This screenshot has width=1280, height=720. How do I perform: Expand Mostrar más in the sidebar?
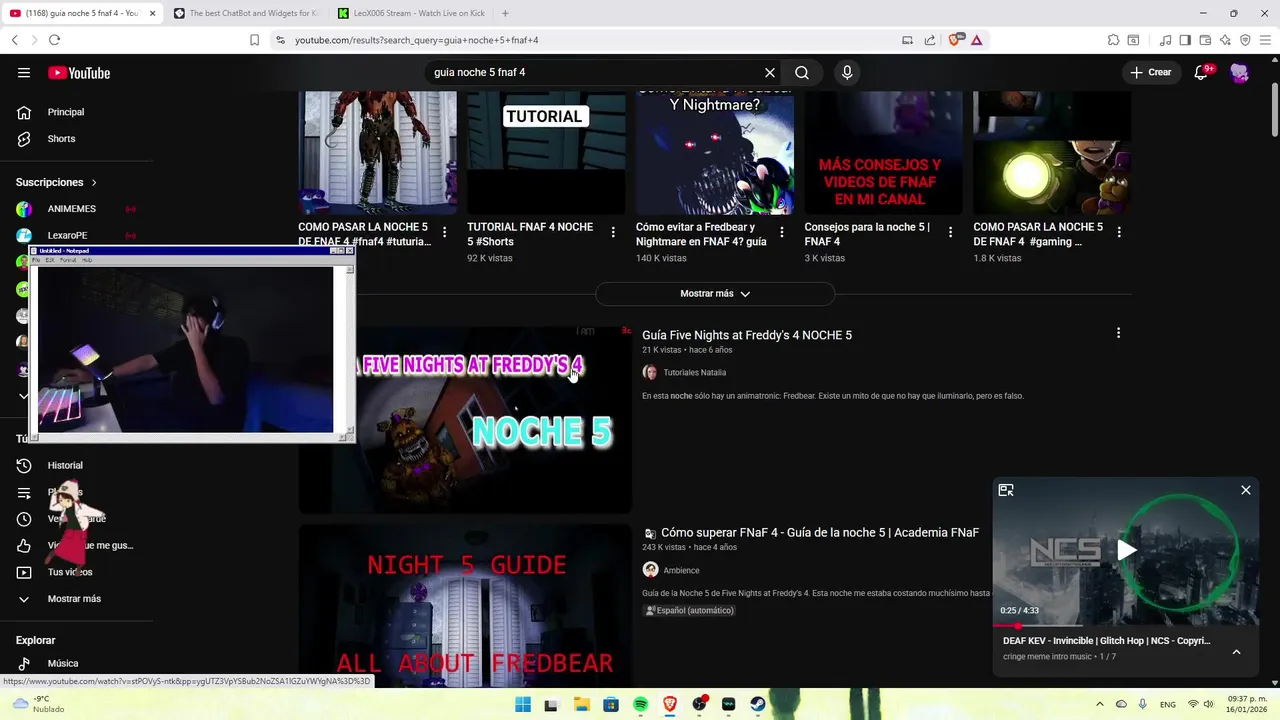74,599
